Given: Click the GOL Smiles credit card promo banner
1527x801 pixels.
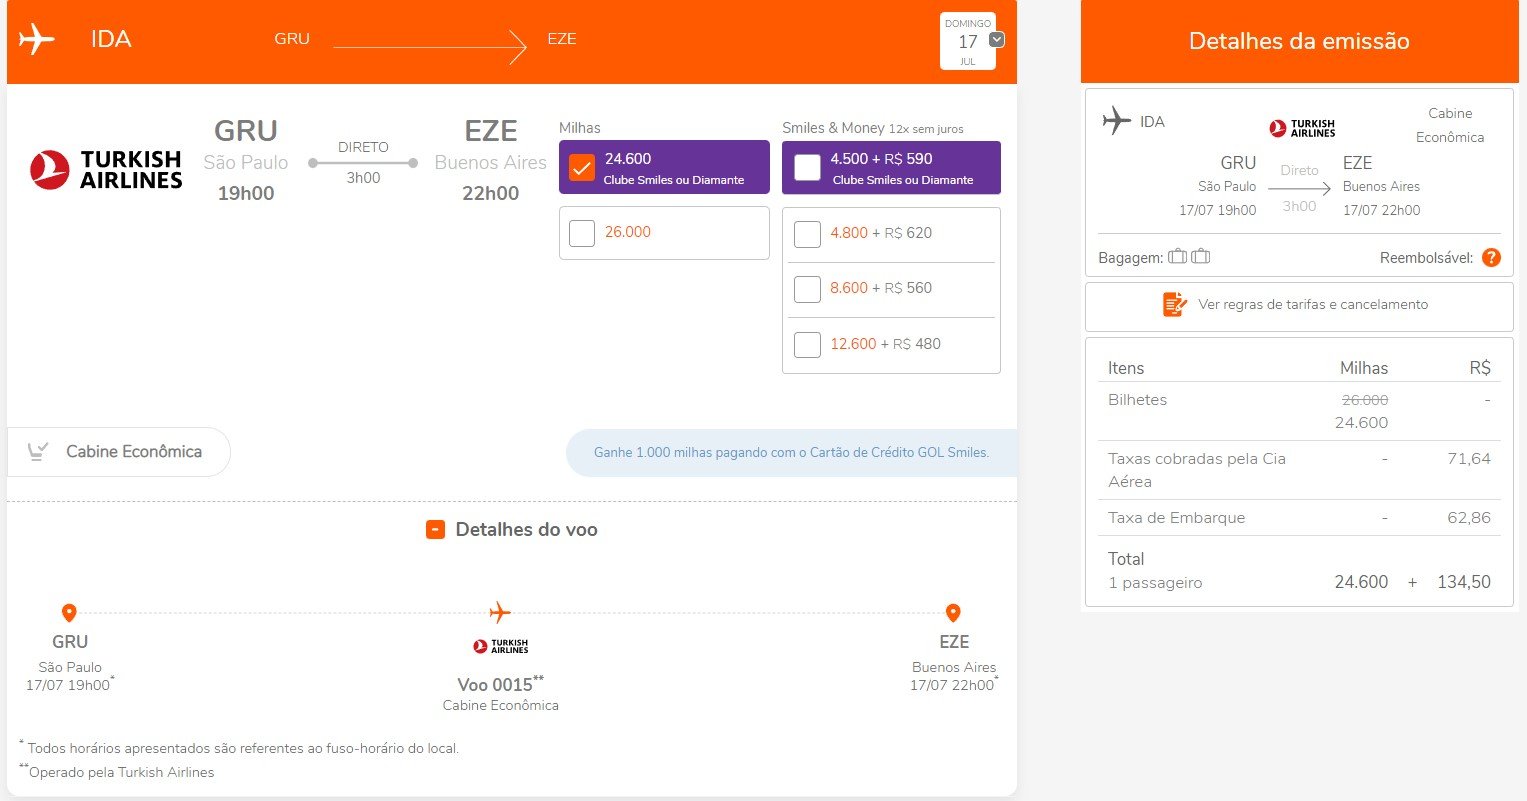Looking at the screenshot, I should point(791,453).
